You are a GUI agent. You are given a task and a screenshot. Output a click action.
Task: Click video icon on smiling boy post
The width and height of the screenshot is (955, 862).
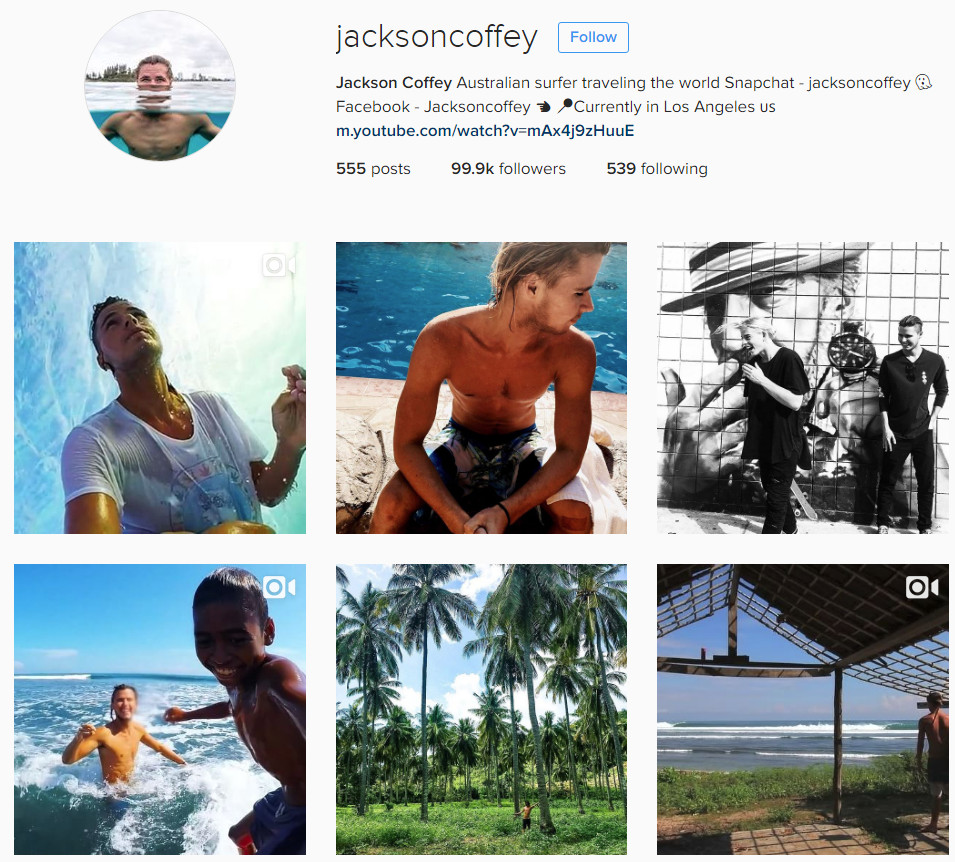pyautogui.click(x=279, y=587)
